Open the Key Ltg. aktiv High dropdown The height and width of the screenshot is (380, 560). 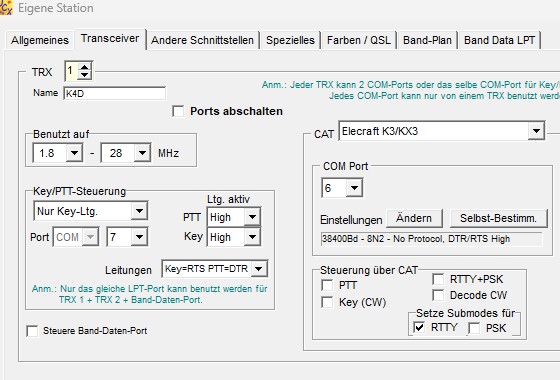pyautogui.click(x=252, y=237)
